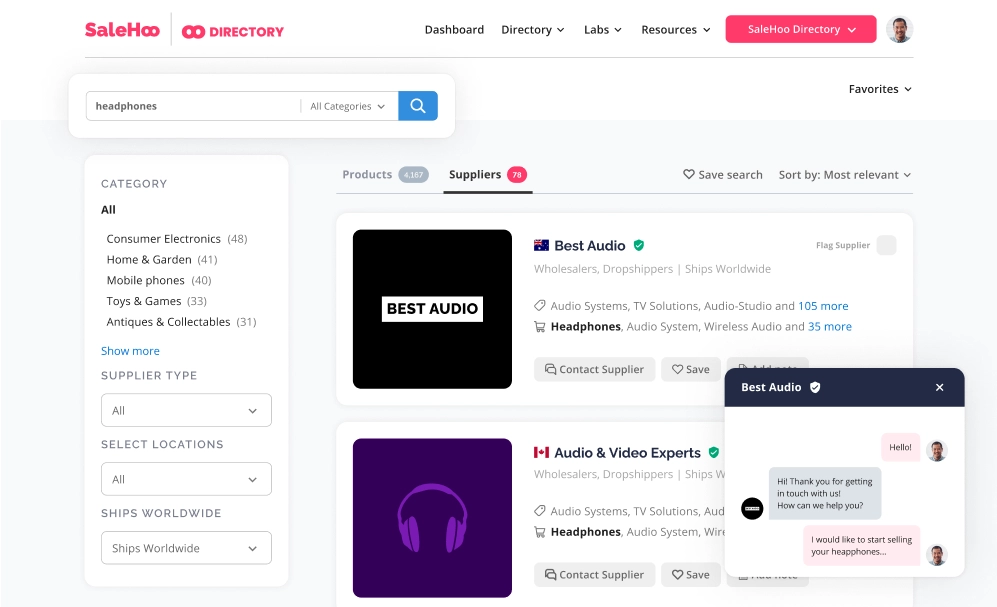997x607 pixels.
Task: Click the Australian flag on the Best Audio listing
Action: [x=542, y=244]
